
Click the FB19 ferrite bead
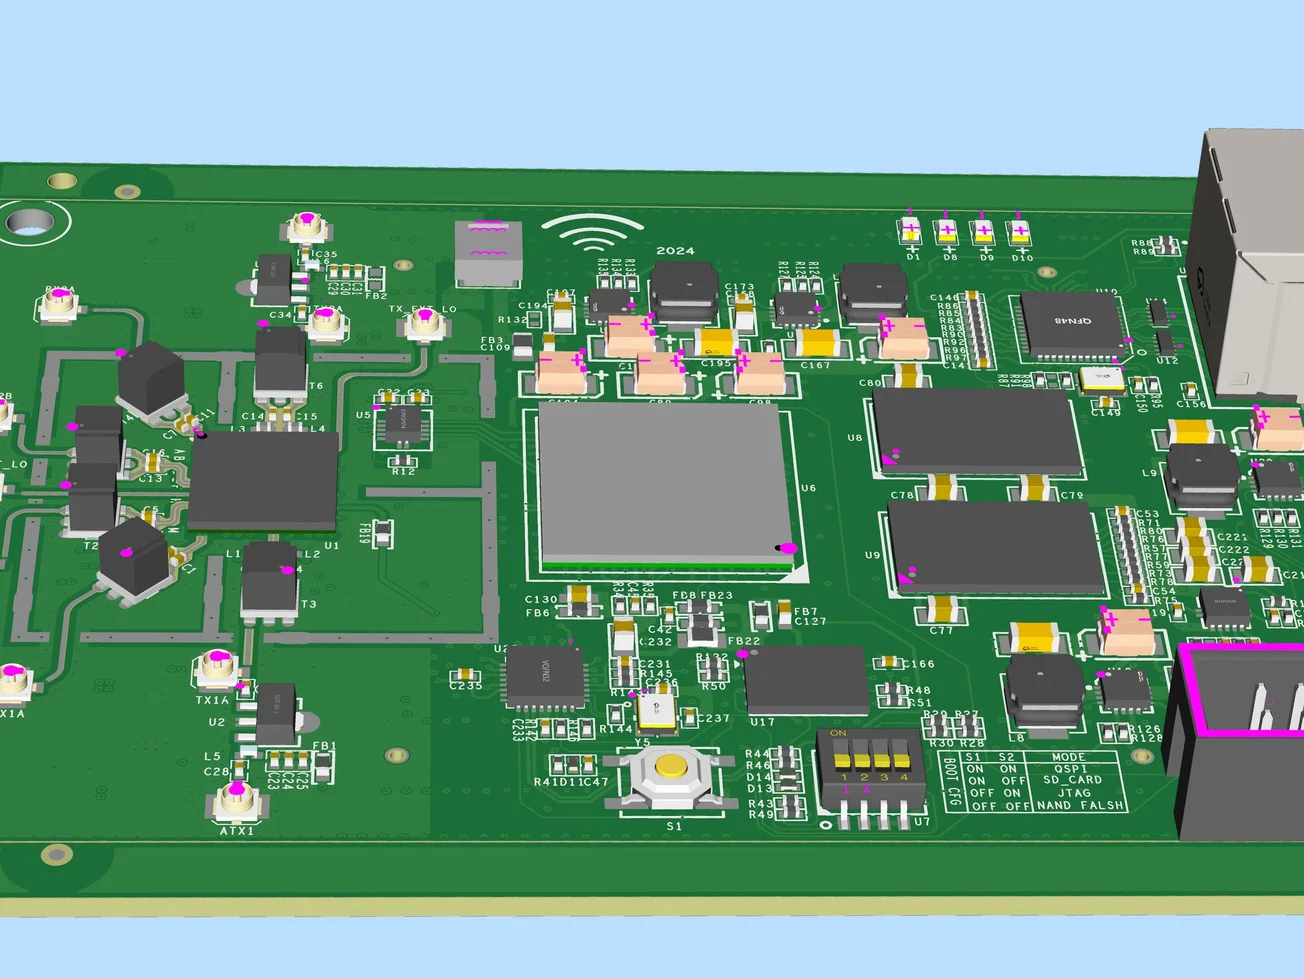tap(382, 533)
